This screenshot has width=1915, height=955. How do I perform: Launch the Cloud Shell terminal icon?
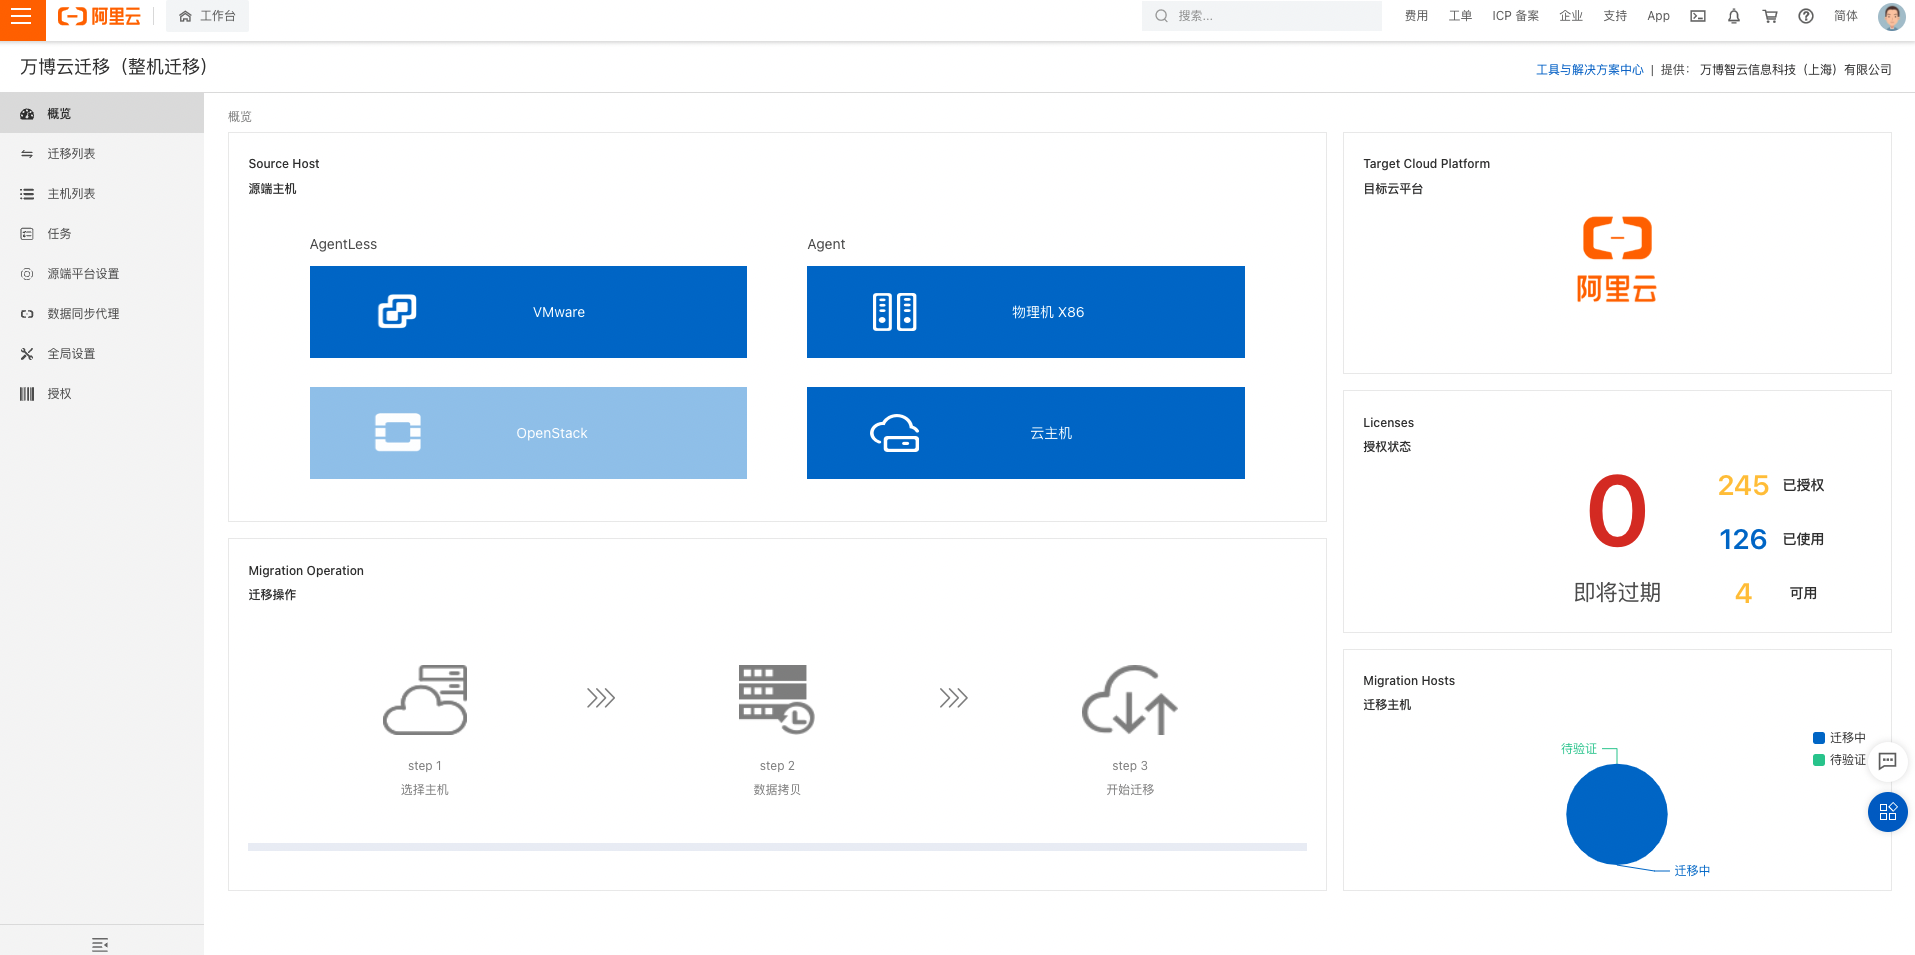point(1698,16)
